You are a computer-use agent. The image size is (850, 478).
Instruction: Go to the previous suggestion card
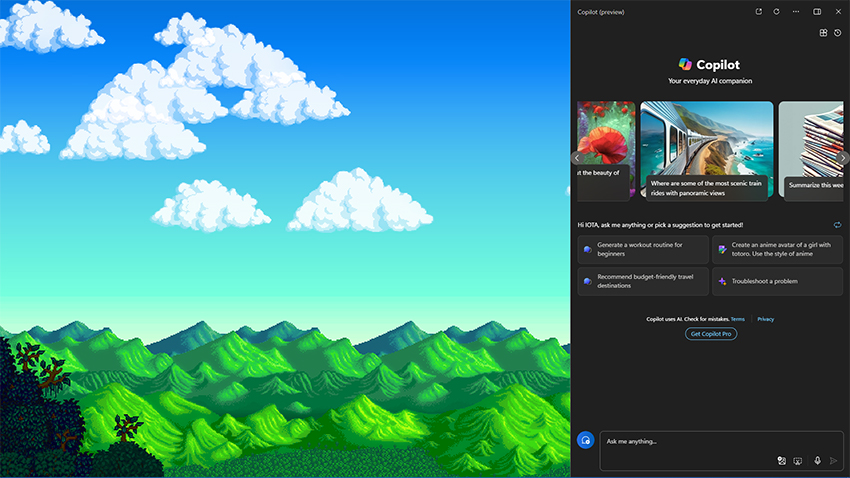click(577, 158)
